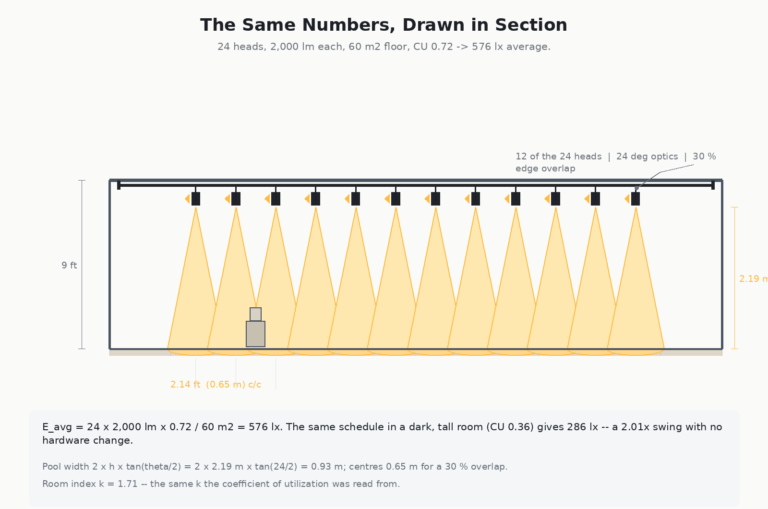
Task: Click the sixth track head from left
Action: (396, 198)
